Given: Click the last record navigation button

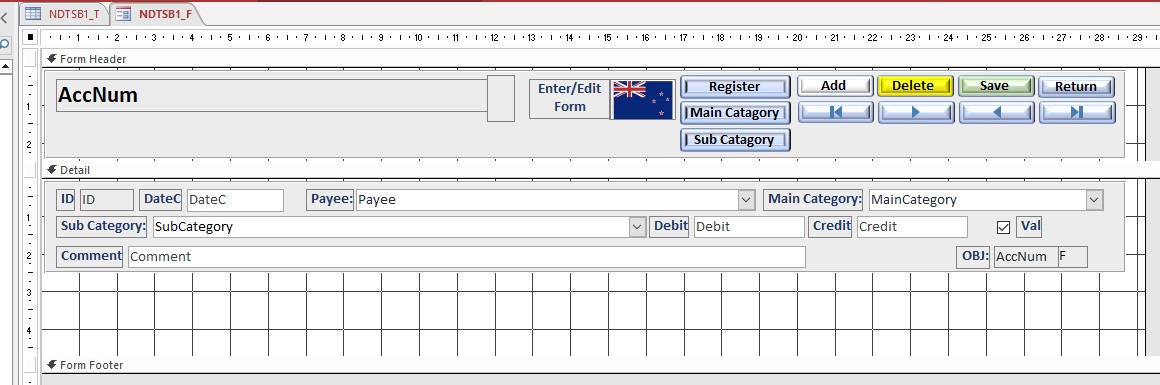Looking at the screenshot, I should click(1076, 113).
